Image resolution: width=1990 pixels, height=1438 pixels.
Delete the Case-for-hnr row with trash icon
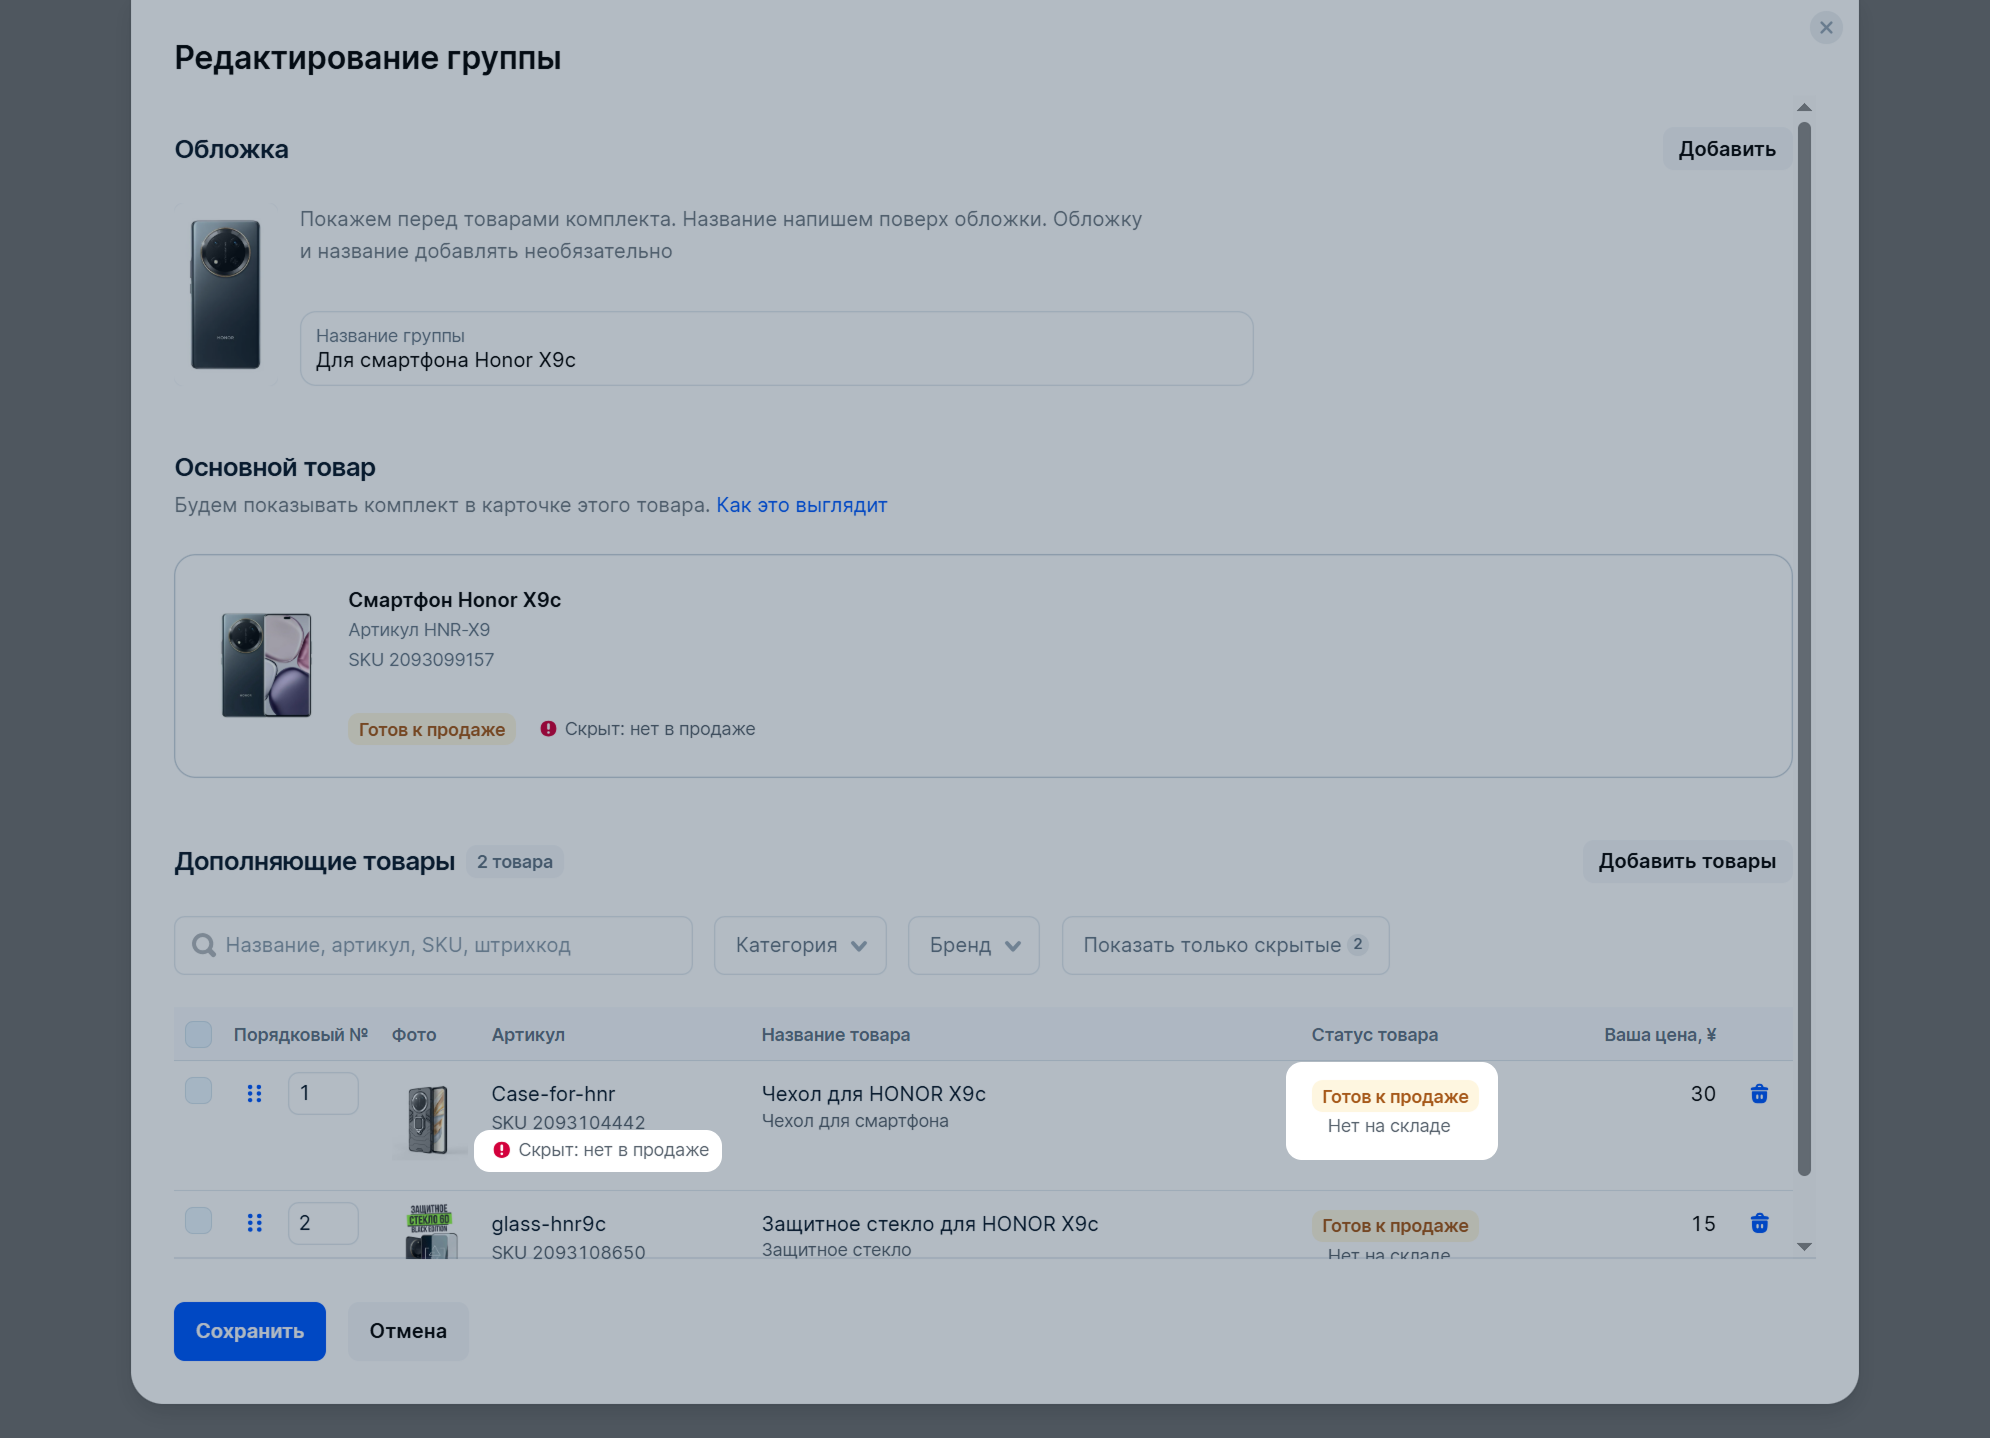[1759, 1094]
